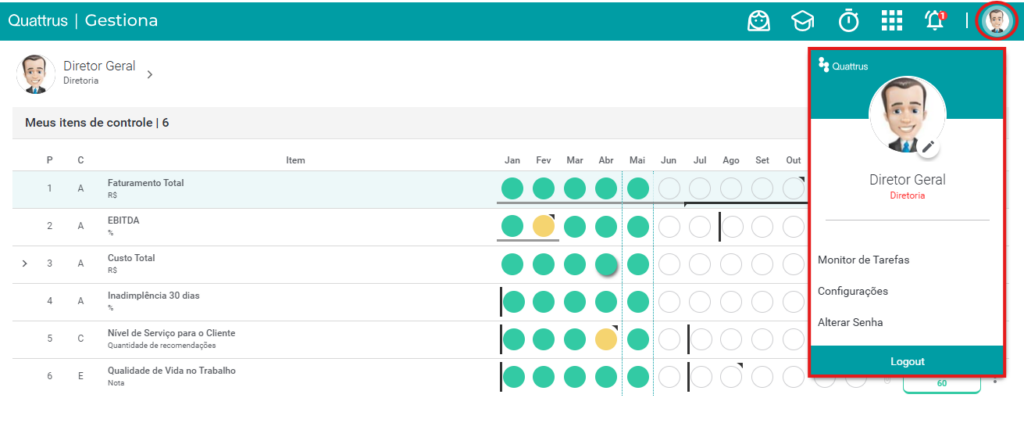Image resolution: width=1024 pixels, height=423 pixels.
Task: Click the graduation cap training icon
Action: (x=803, y=21)
